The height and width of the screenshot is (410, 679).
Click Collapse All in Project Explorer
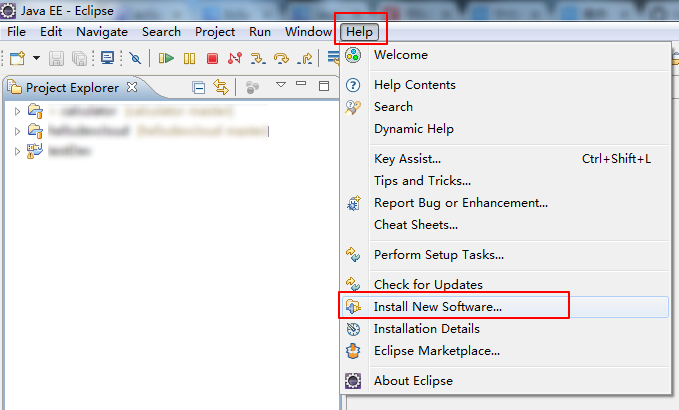[198, 88]
